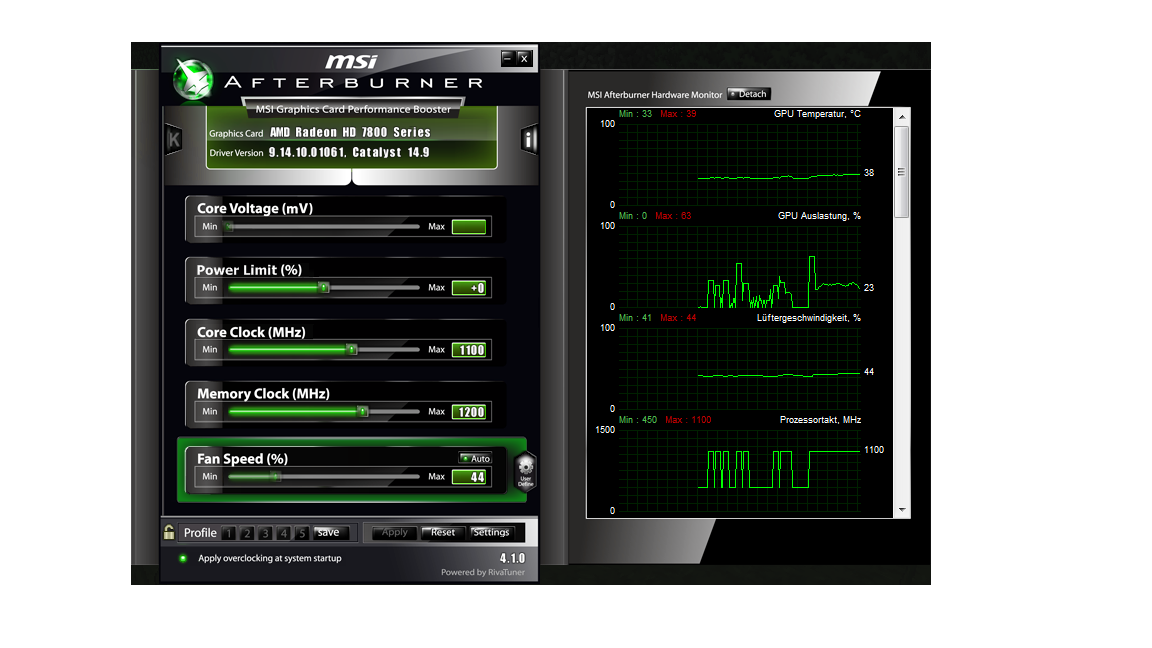The image size is (1152, 648).
Task: Open the information i side button
Action: (x=530, y=139)
